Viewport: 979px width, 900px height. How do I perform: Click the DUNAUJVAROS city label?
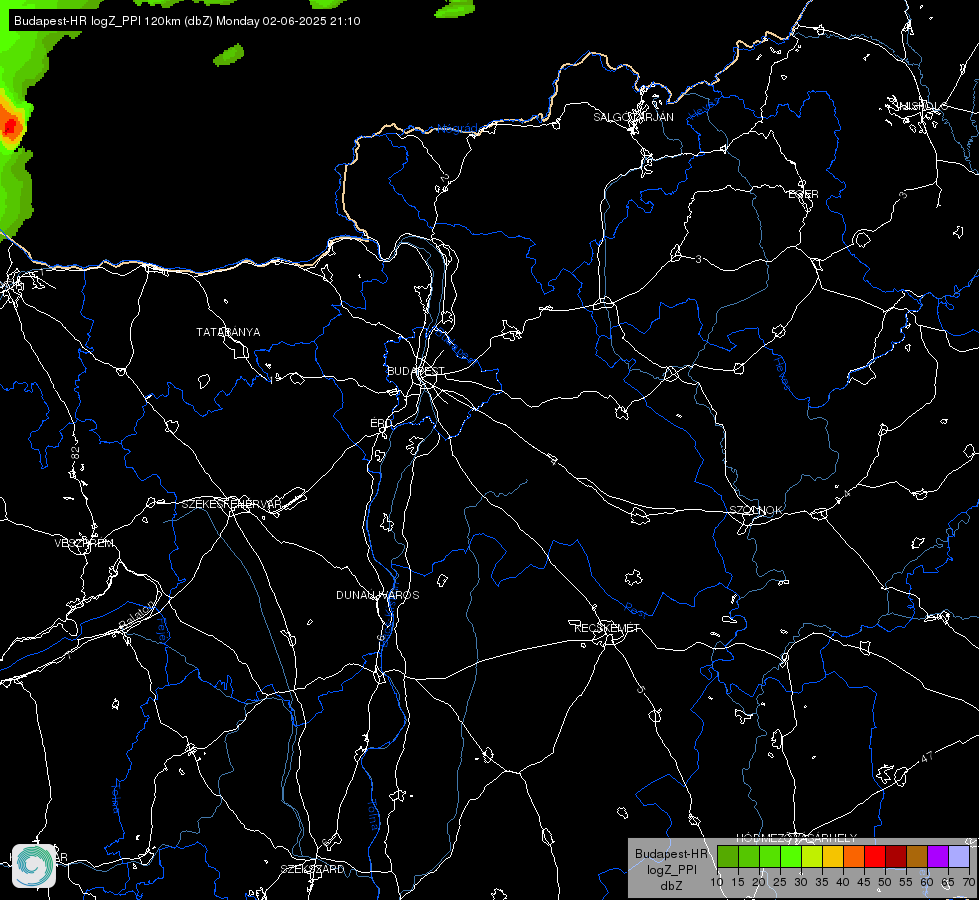(x=378, y=595)
